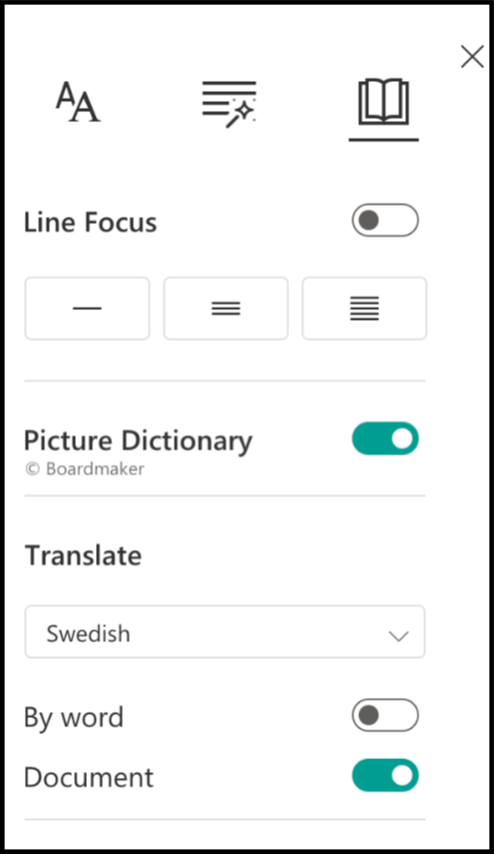Close the reading preferences panel
The width and height of the screenshot is (494, 854).
[x=472, y=57]
